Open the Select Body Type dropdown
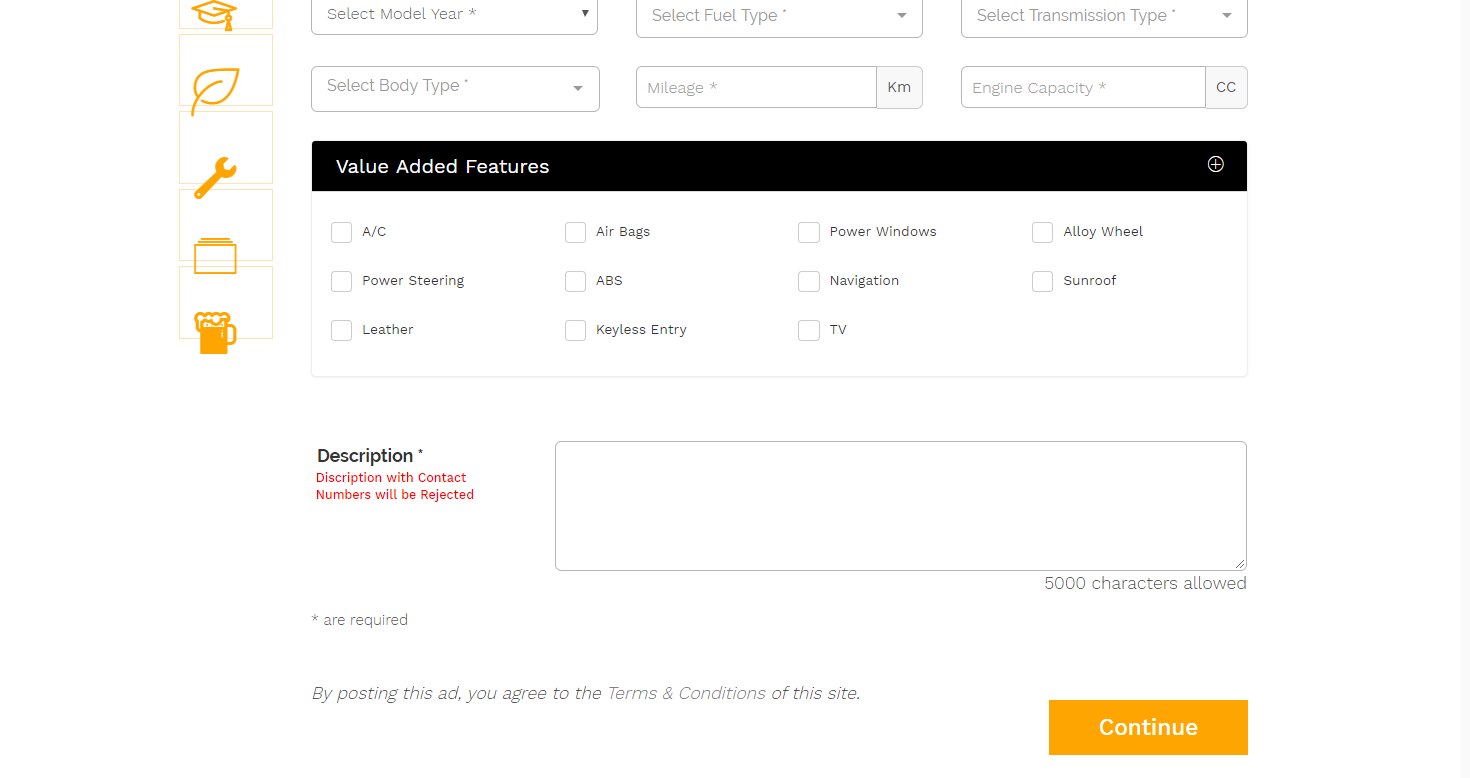 pyautogui.click(x=455, y=88)
